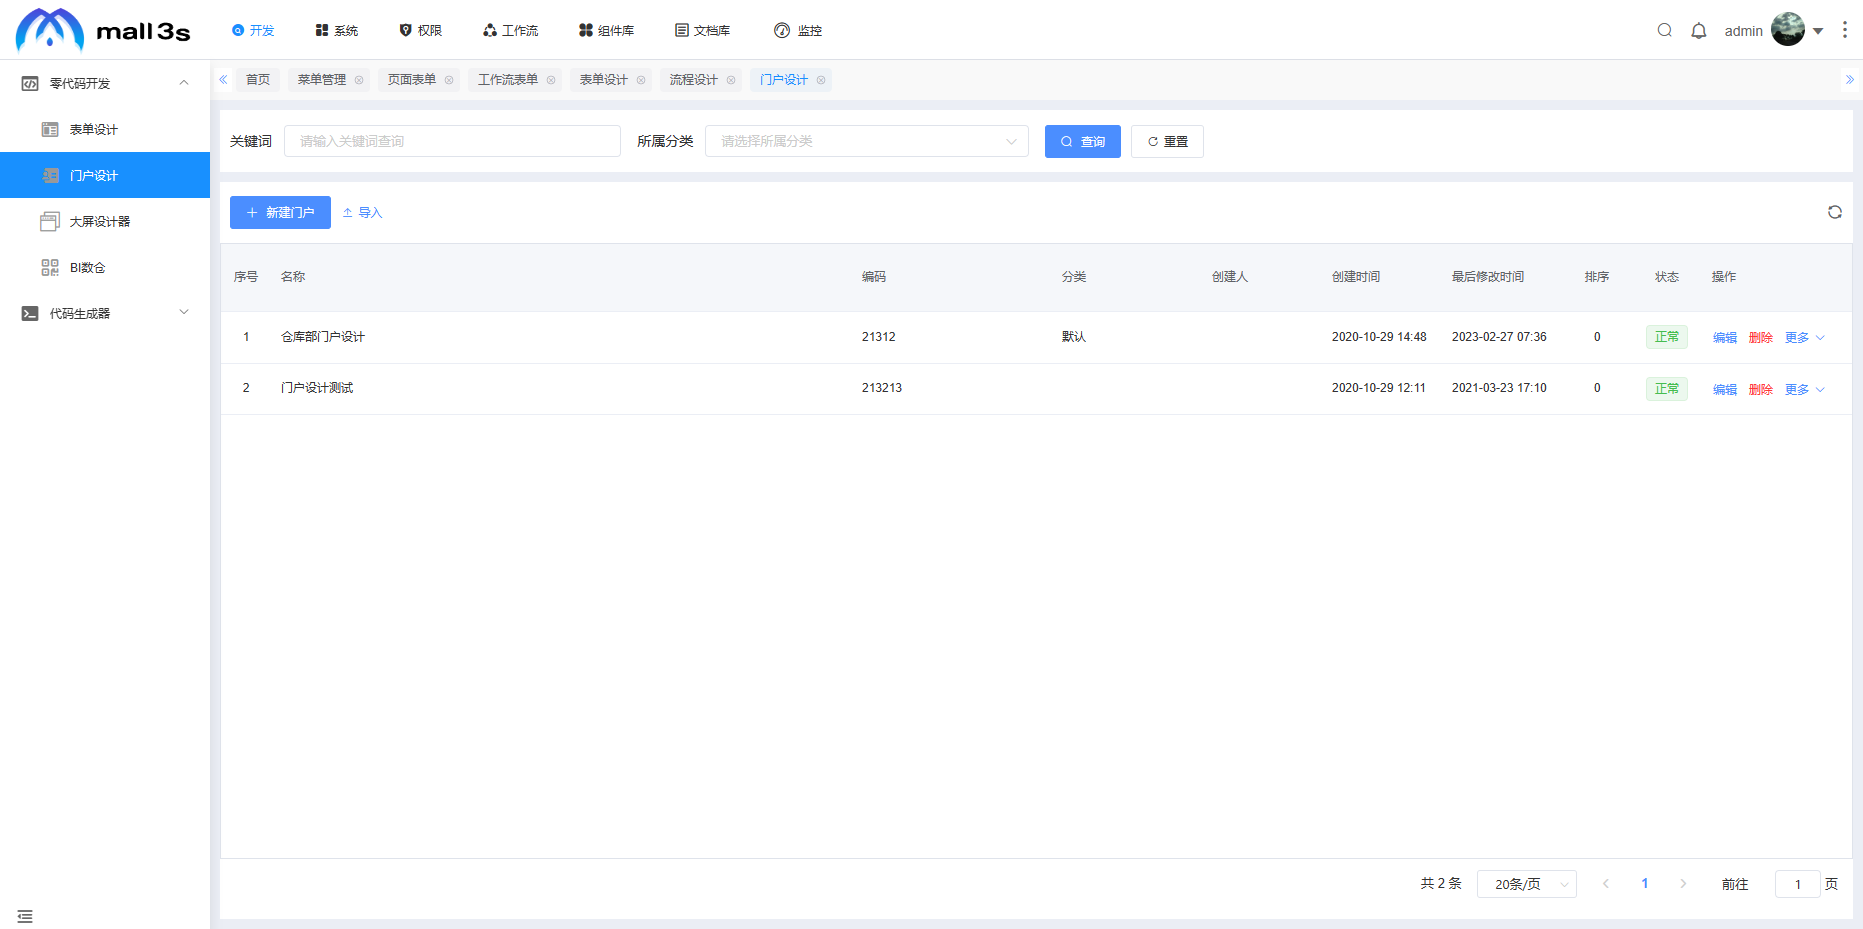The width and height of the screenshot is (1863, 929).
Task: Open the 文档库 top menu
Action: coord(703,31)
